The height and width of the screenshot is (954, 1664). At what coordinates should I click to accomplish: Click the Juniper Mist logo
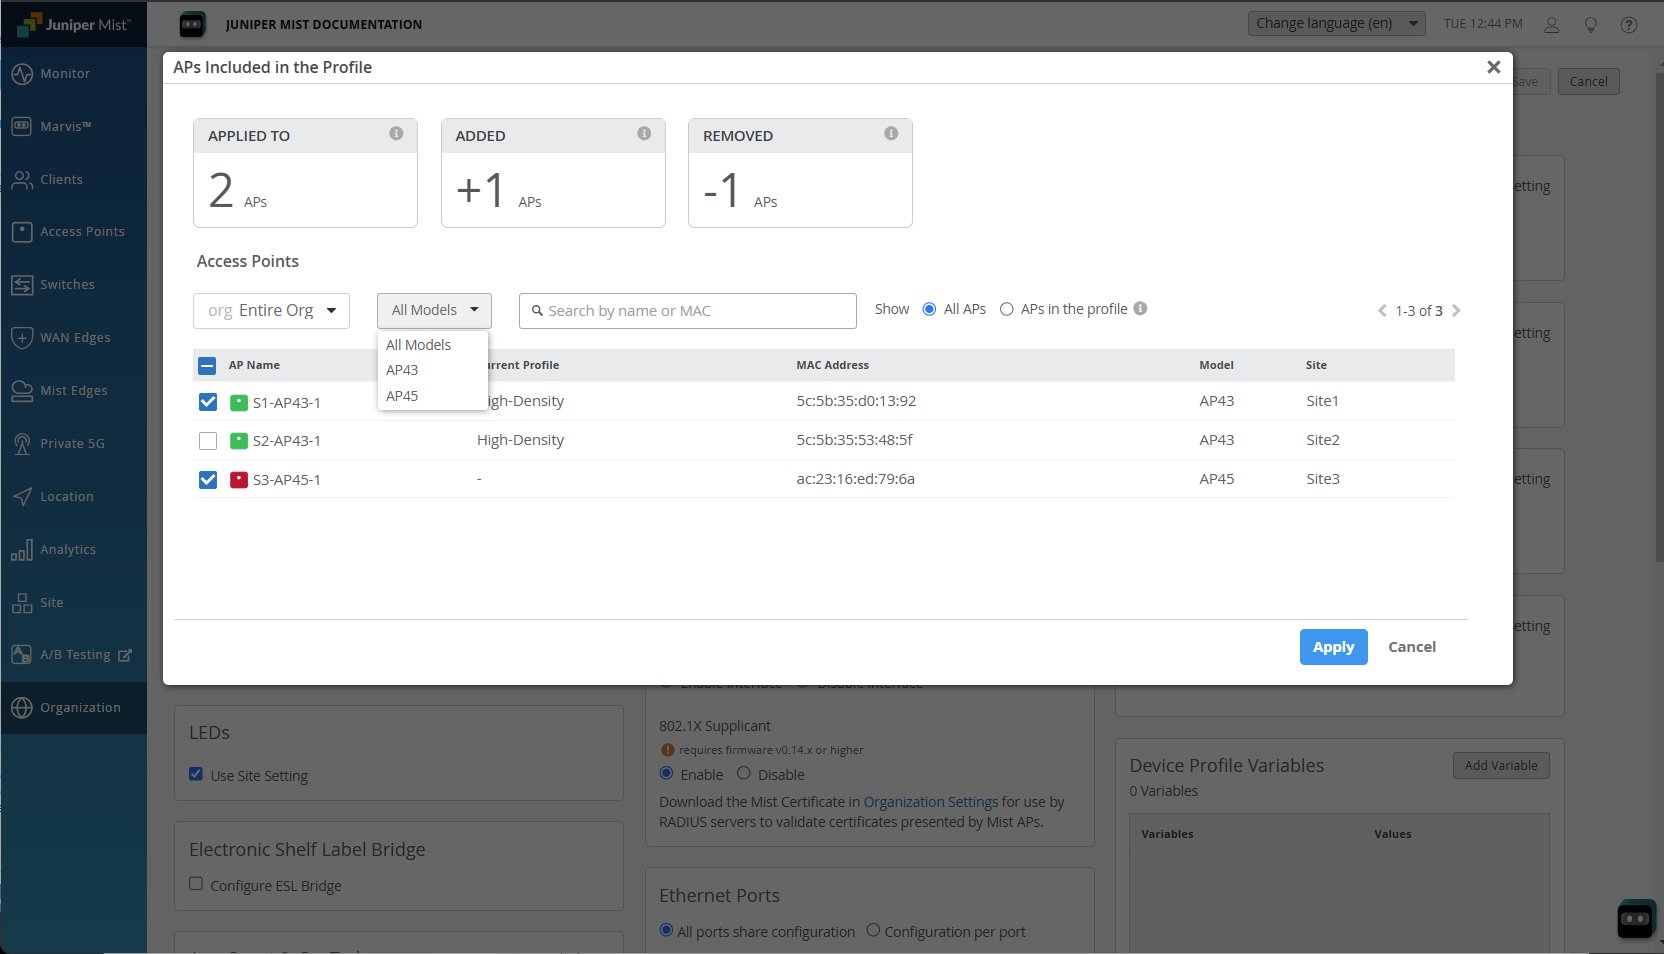click(x=74, y=24)
